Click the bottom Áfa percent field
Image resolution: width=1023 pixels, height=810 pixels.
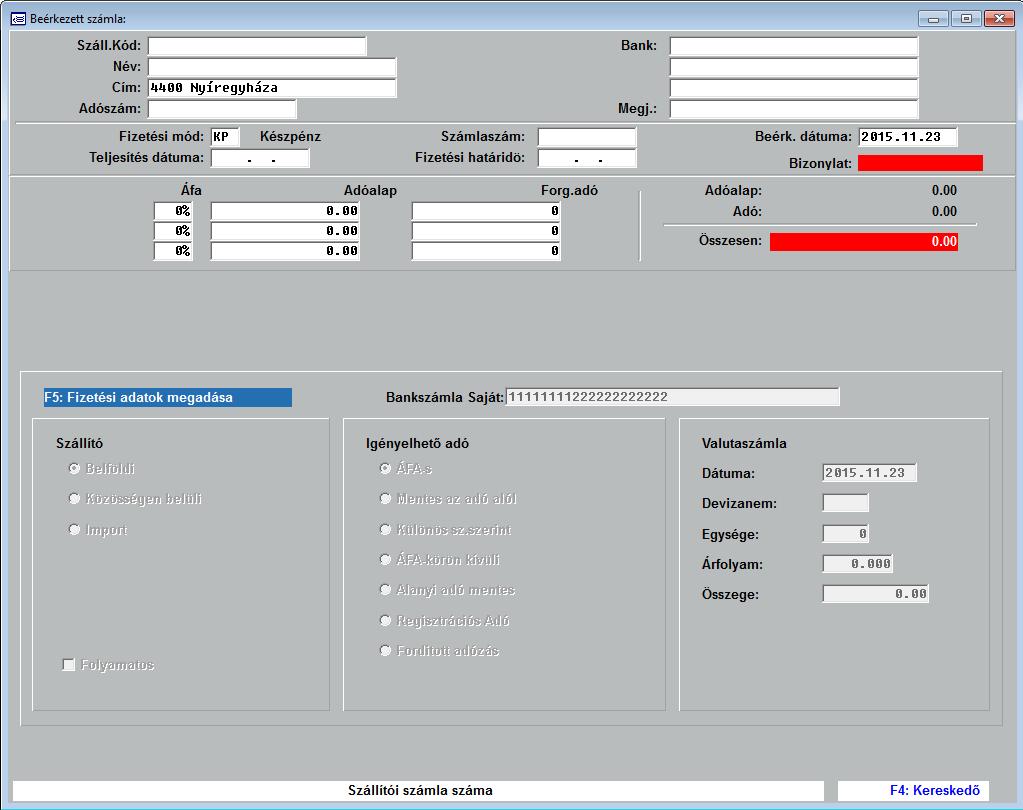click(173, 251)
